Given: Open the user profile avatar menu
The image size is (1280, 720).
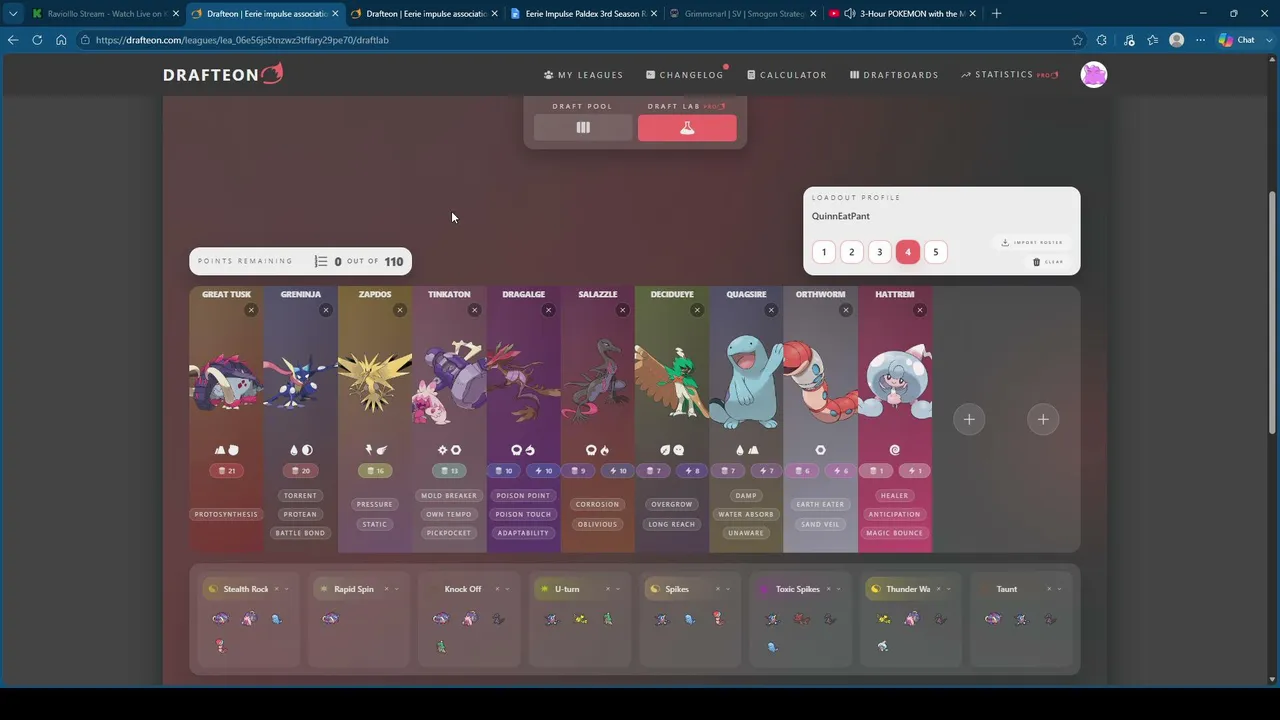Looking at the screenshot, I should pos(1094,75).
